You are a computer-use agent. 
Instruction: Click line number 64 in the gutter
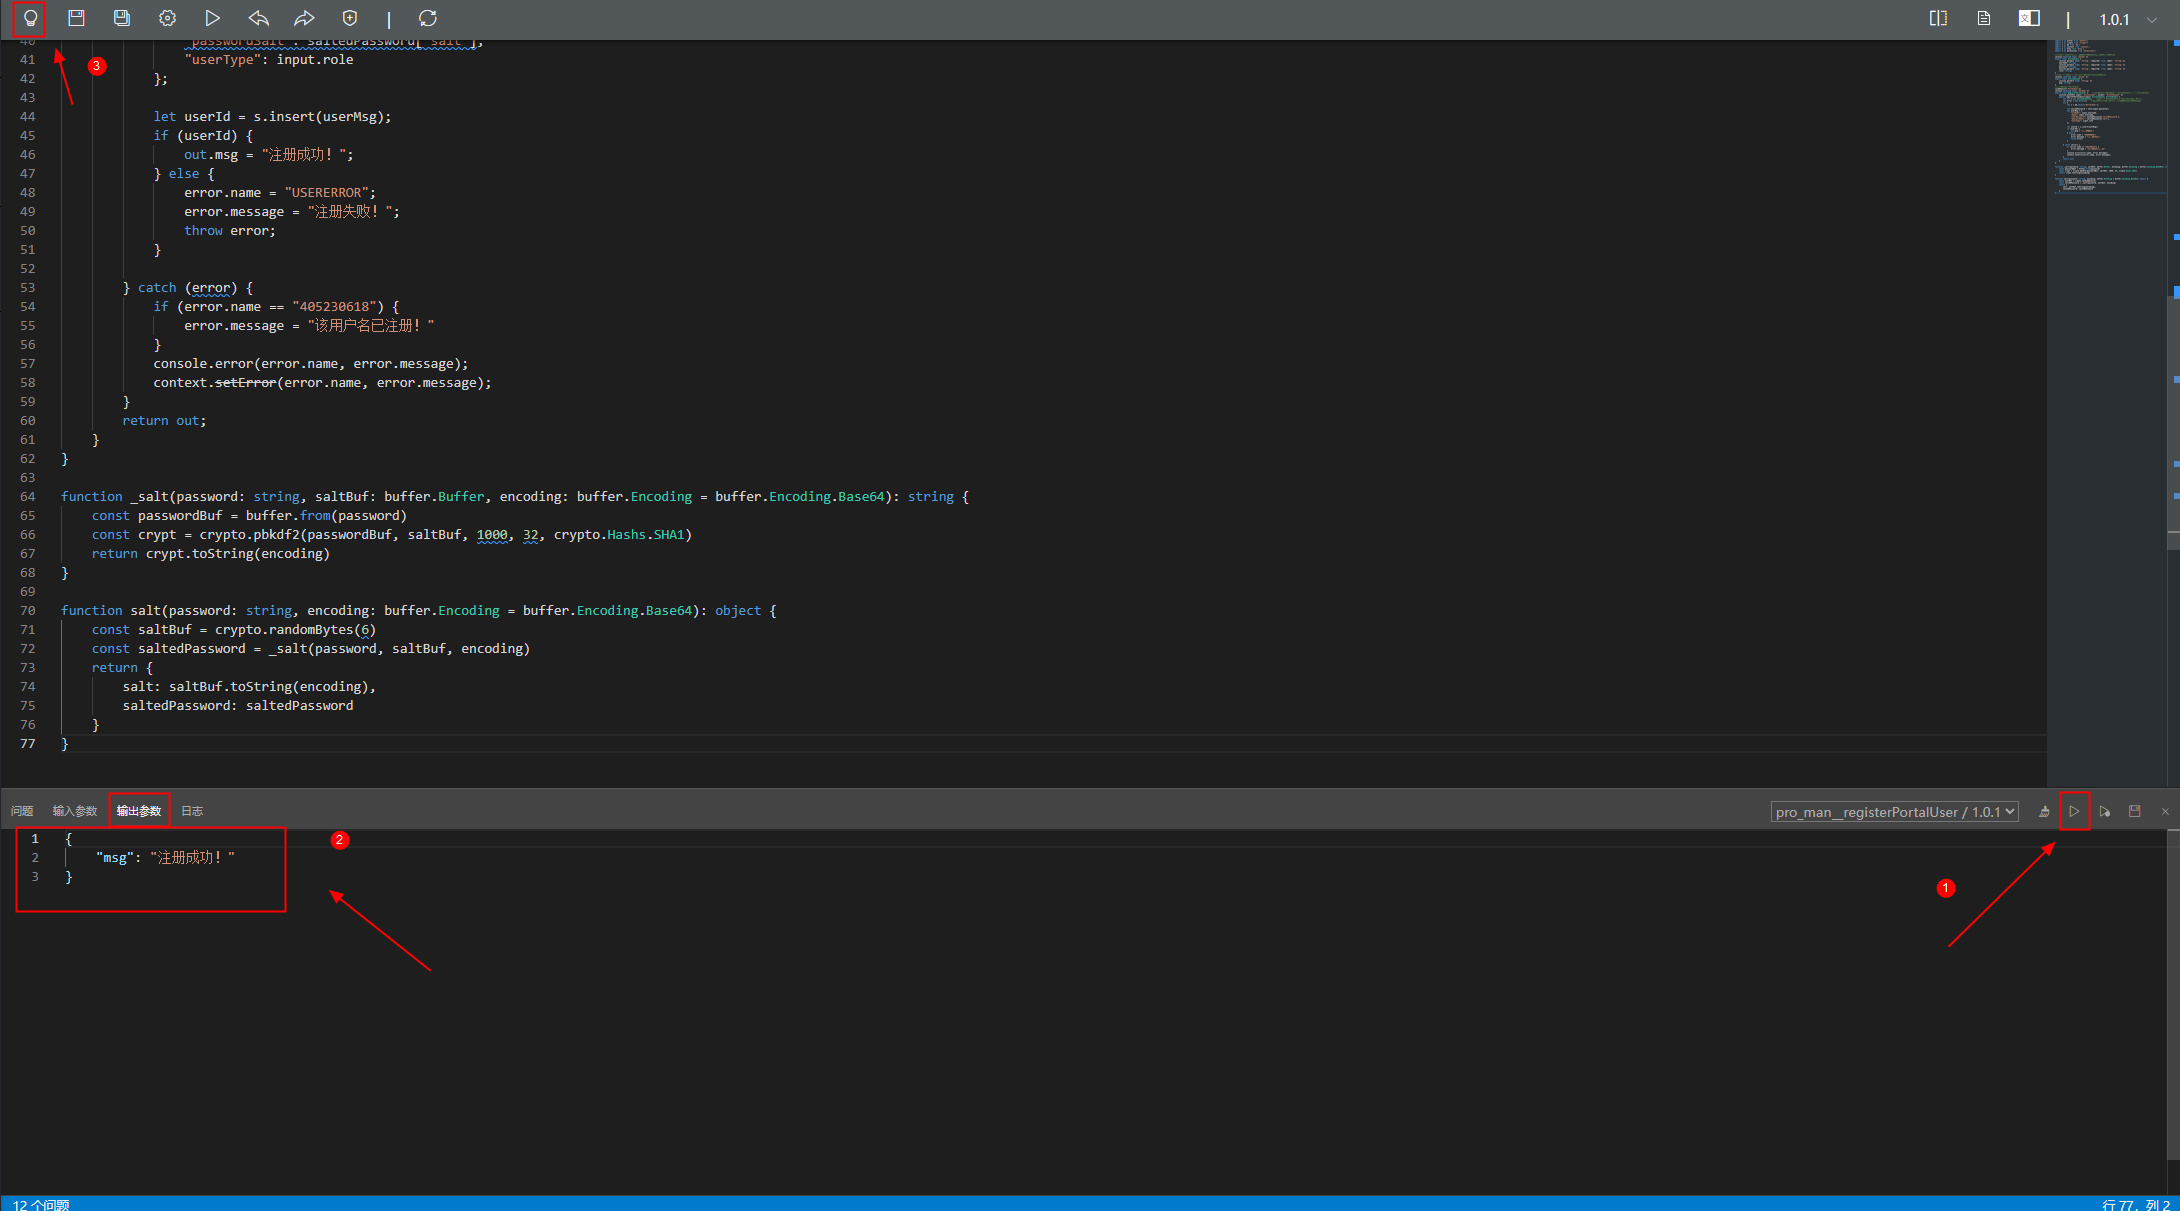(27, 496)
